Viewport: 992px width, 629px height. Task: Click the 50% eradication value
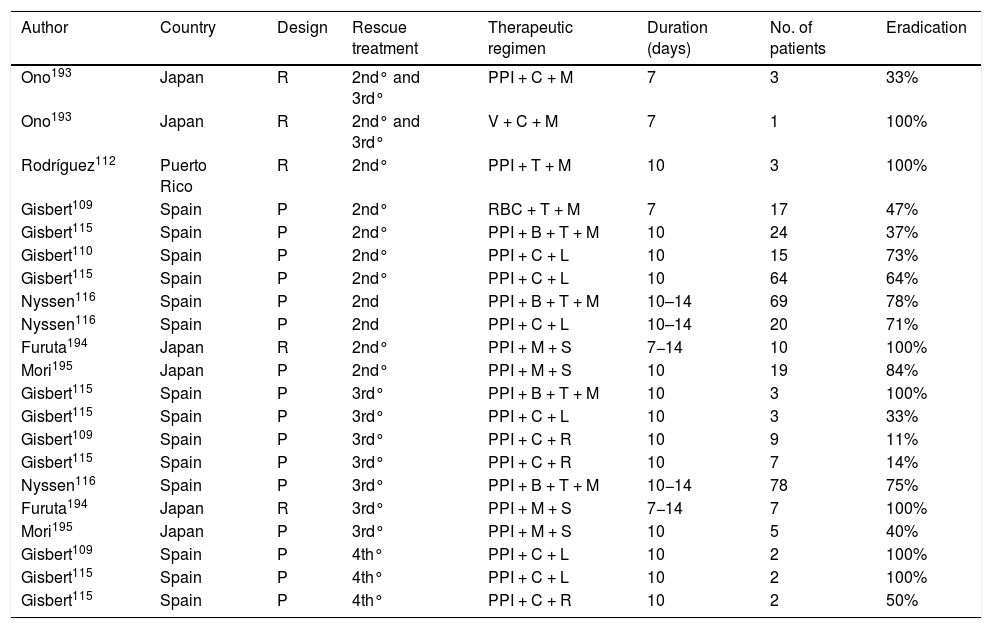pos(902,600)
